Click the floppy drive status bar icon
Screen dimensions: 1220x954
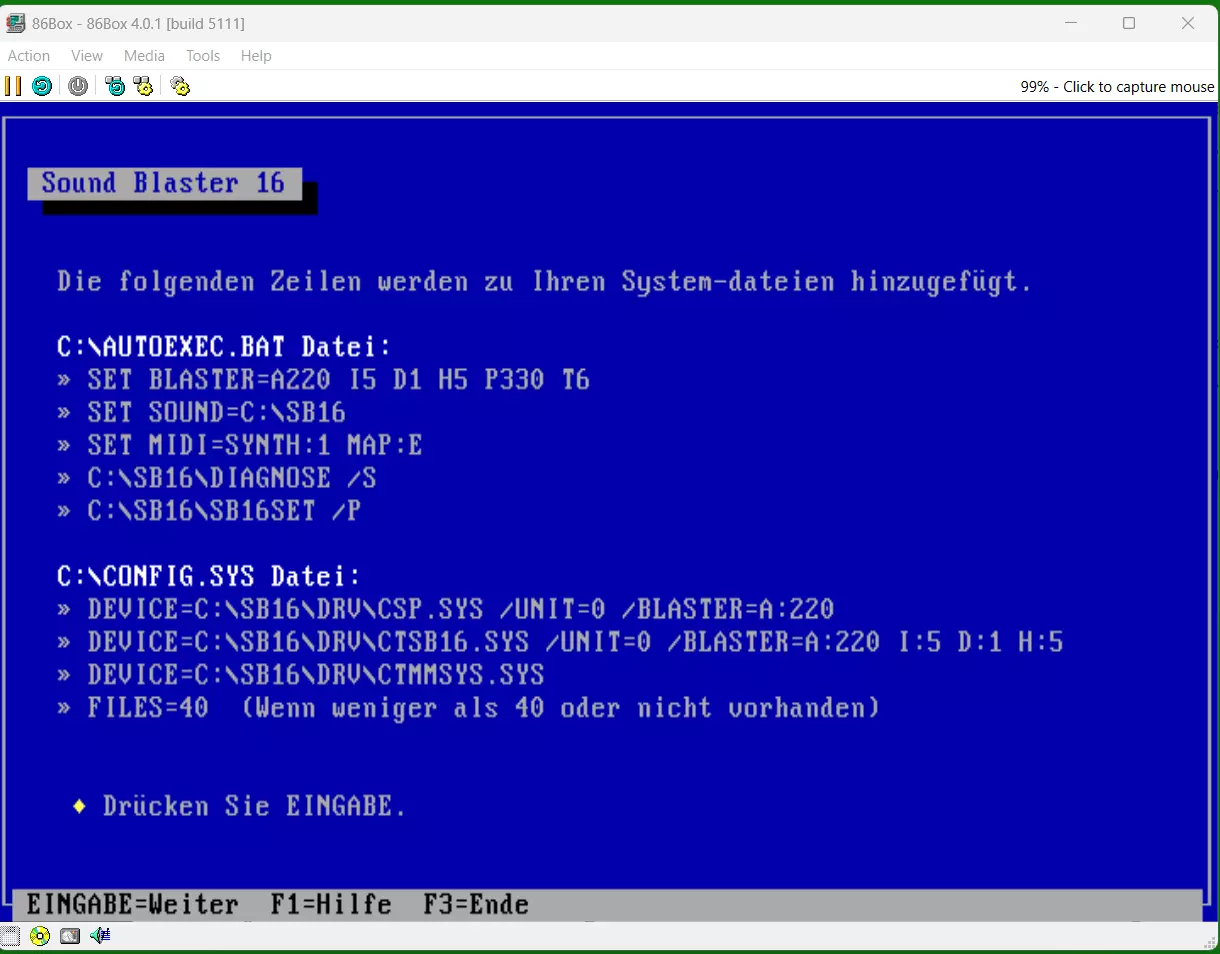click(10, 936)
